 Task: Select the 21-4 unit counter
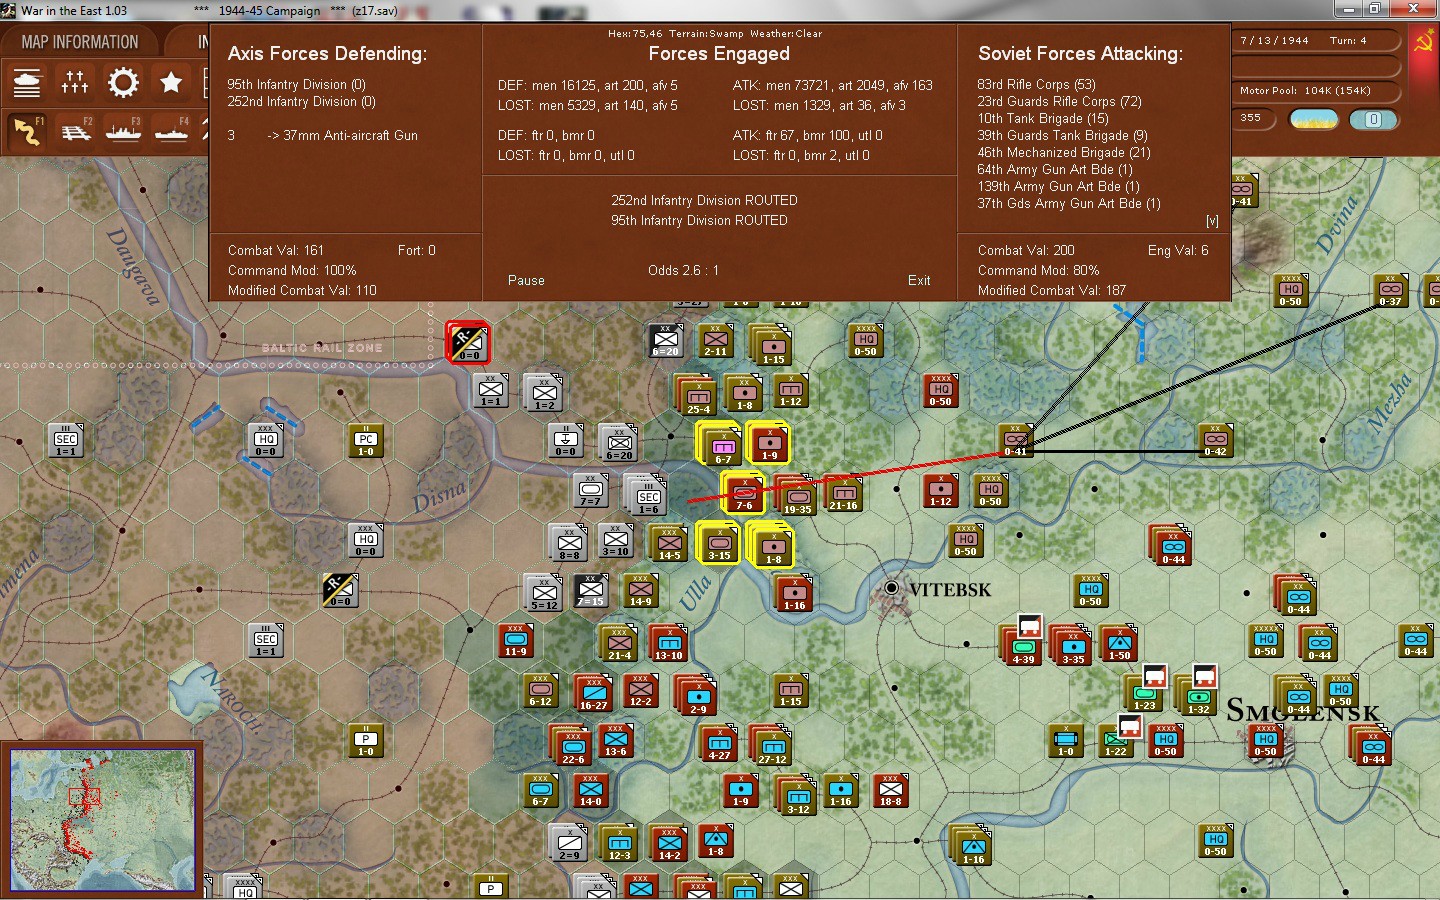pos(618,644)
